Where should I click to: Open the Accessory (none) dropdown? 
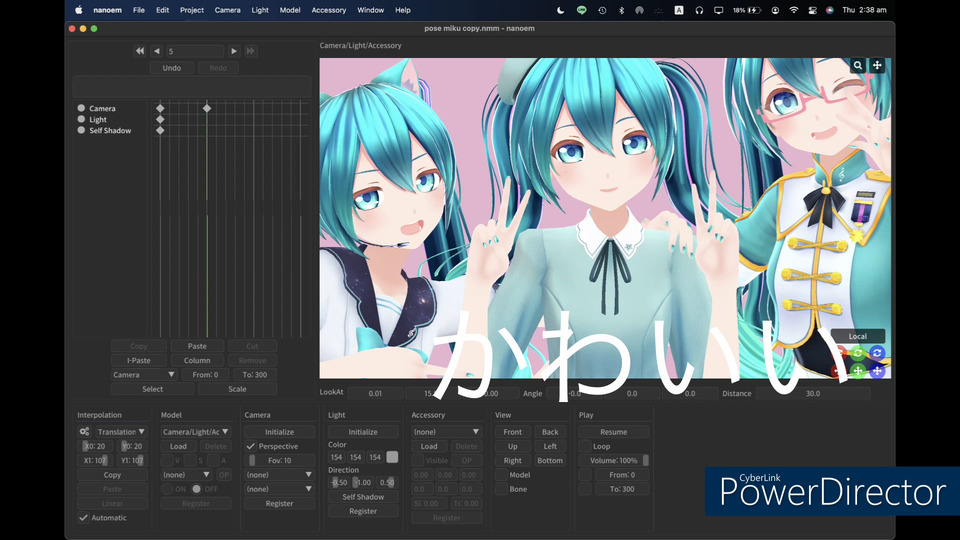point(446,432)
